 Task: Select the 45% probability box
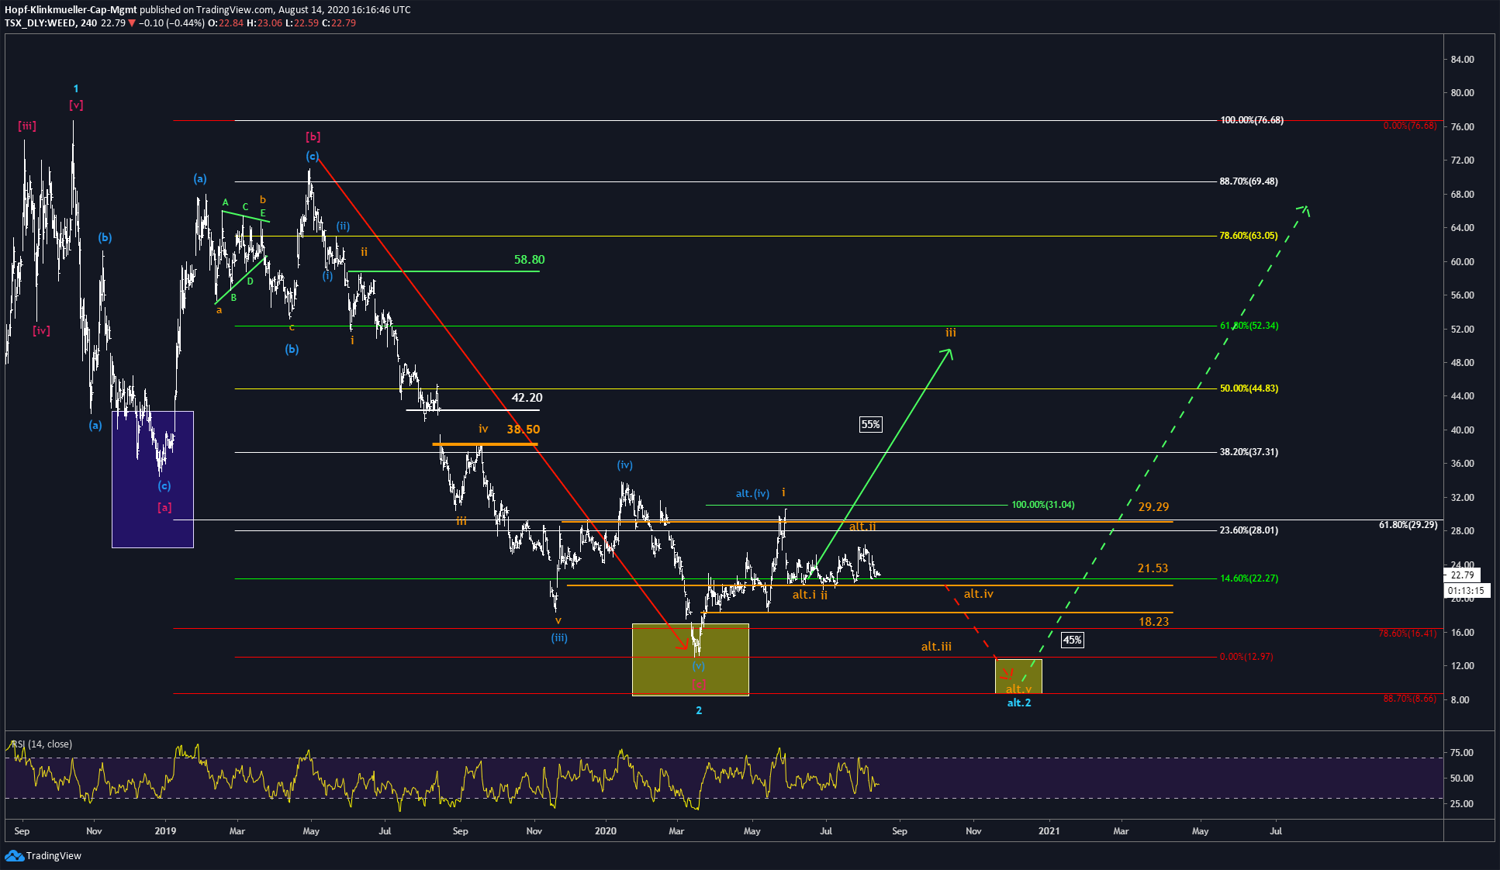point(1072,640)
